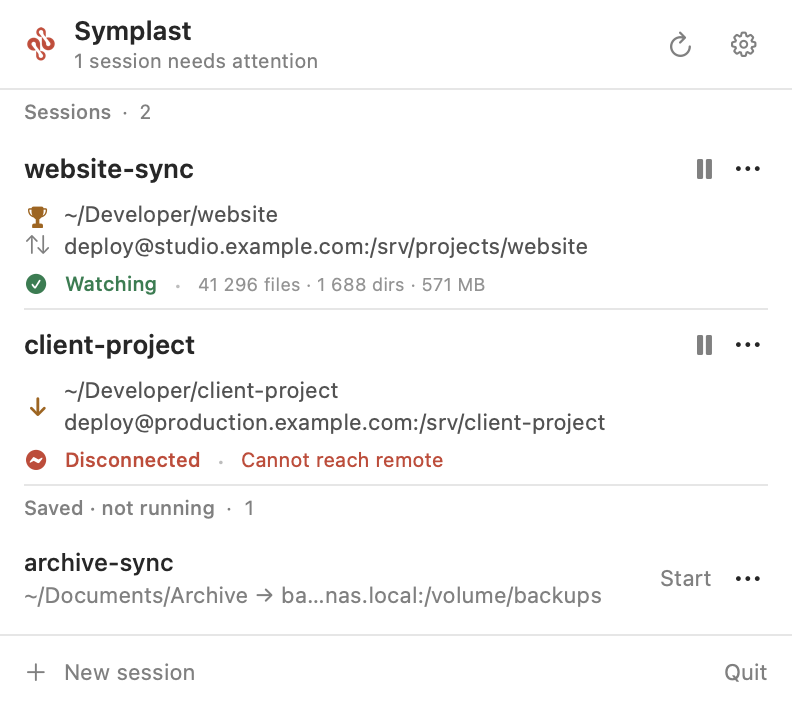Image resolution: width=792 pixels, height=708 pixels.
Task: Click the Symplast title text
Action: point(133,31)
